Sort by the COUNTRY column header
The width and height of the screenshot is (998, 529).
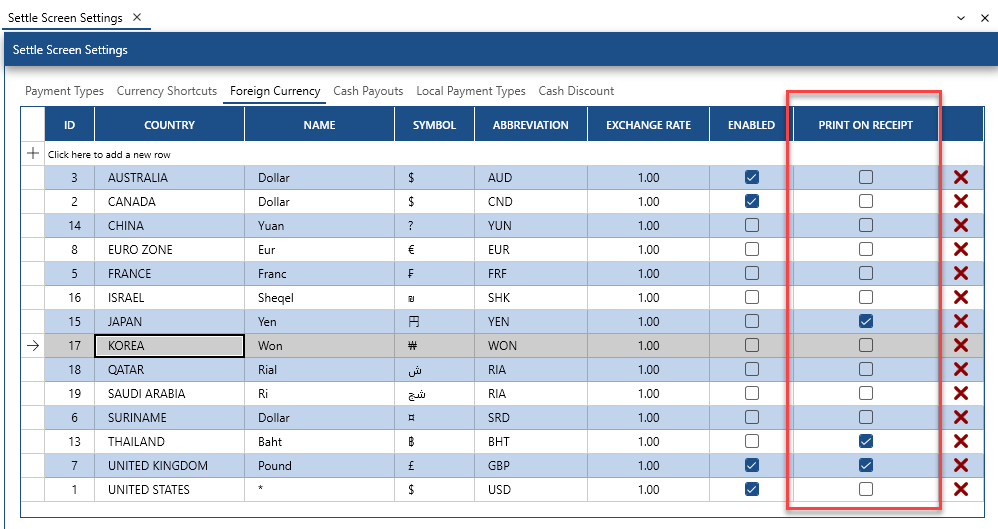click(169, 125)
